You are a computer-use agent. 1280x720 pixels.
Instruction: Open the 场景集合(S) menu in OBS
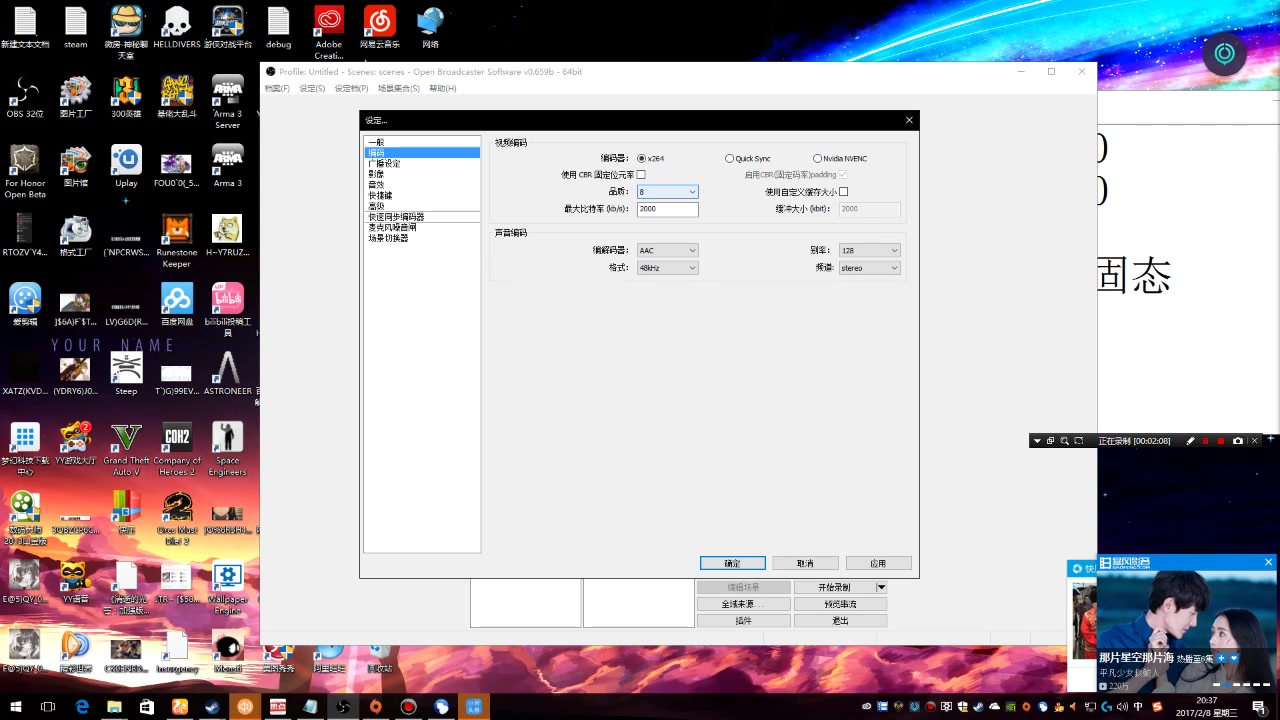pyautogui.click(x=398, y=88)
